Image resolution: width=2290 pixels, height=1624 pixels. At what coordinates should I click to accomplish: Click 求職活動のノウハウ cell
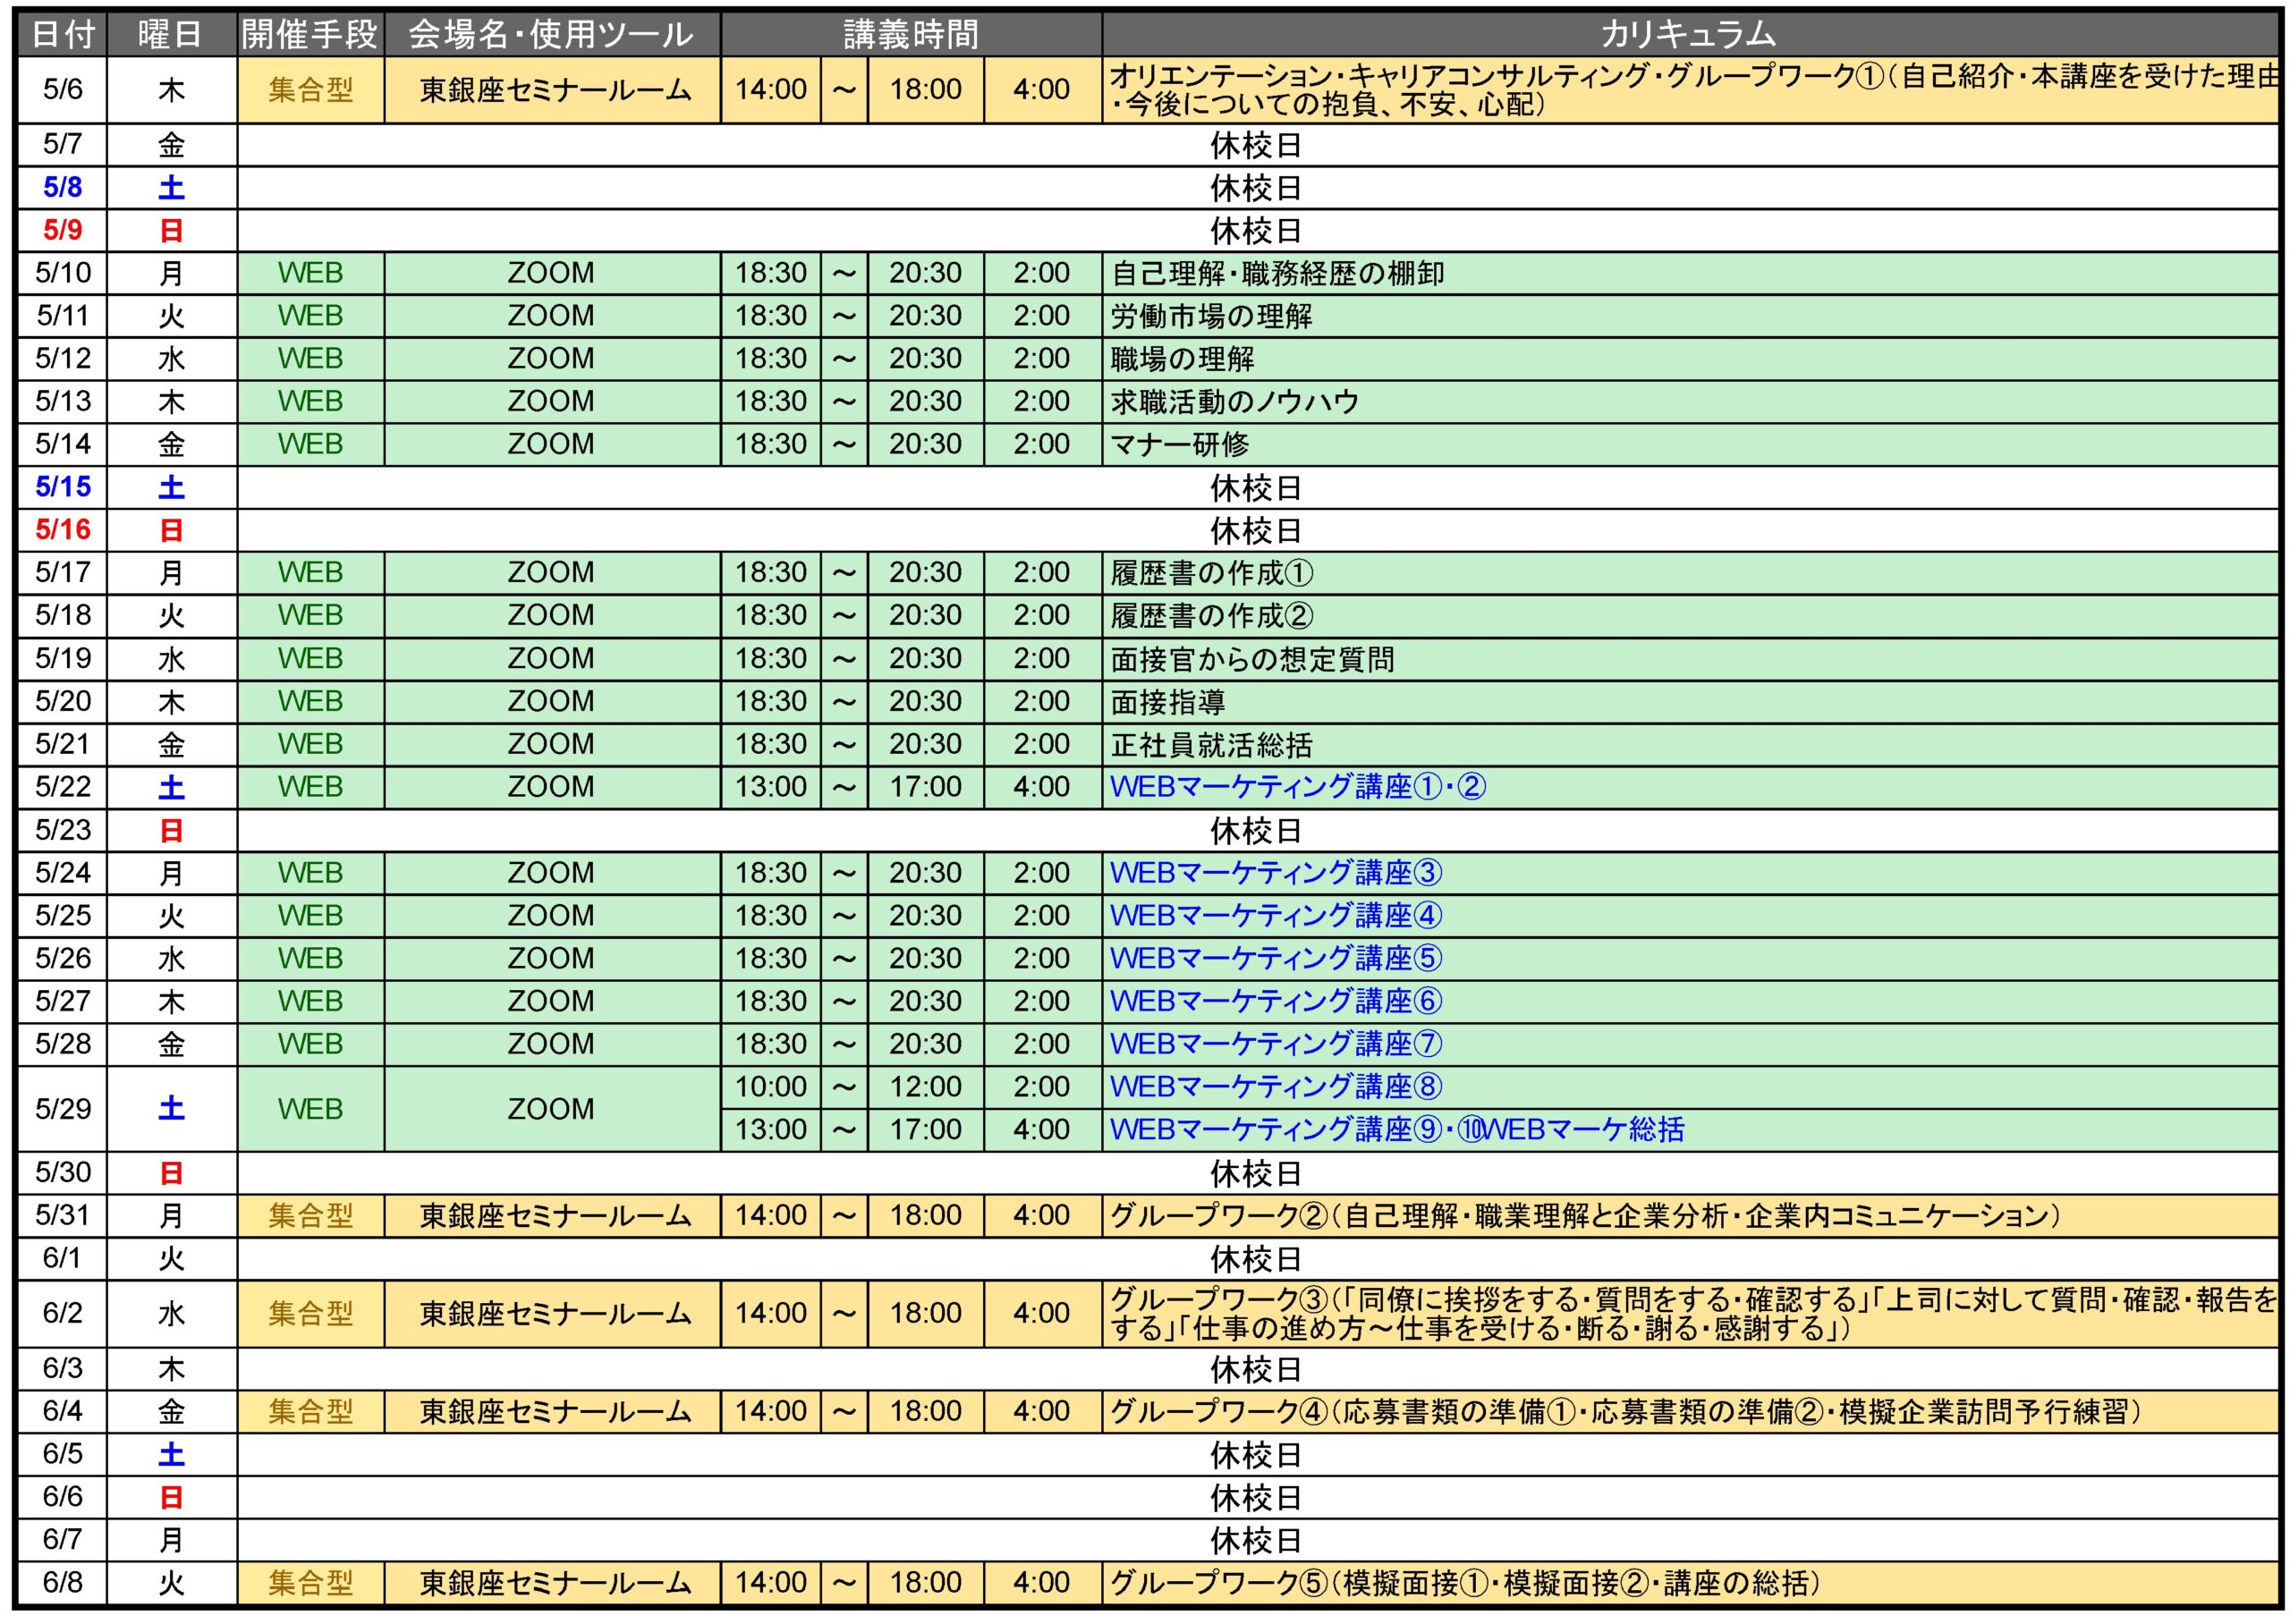[x=1690, y=401]
